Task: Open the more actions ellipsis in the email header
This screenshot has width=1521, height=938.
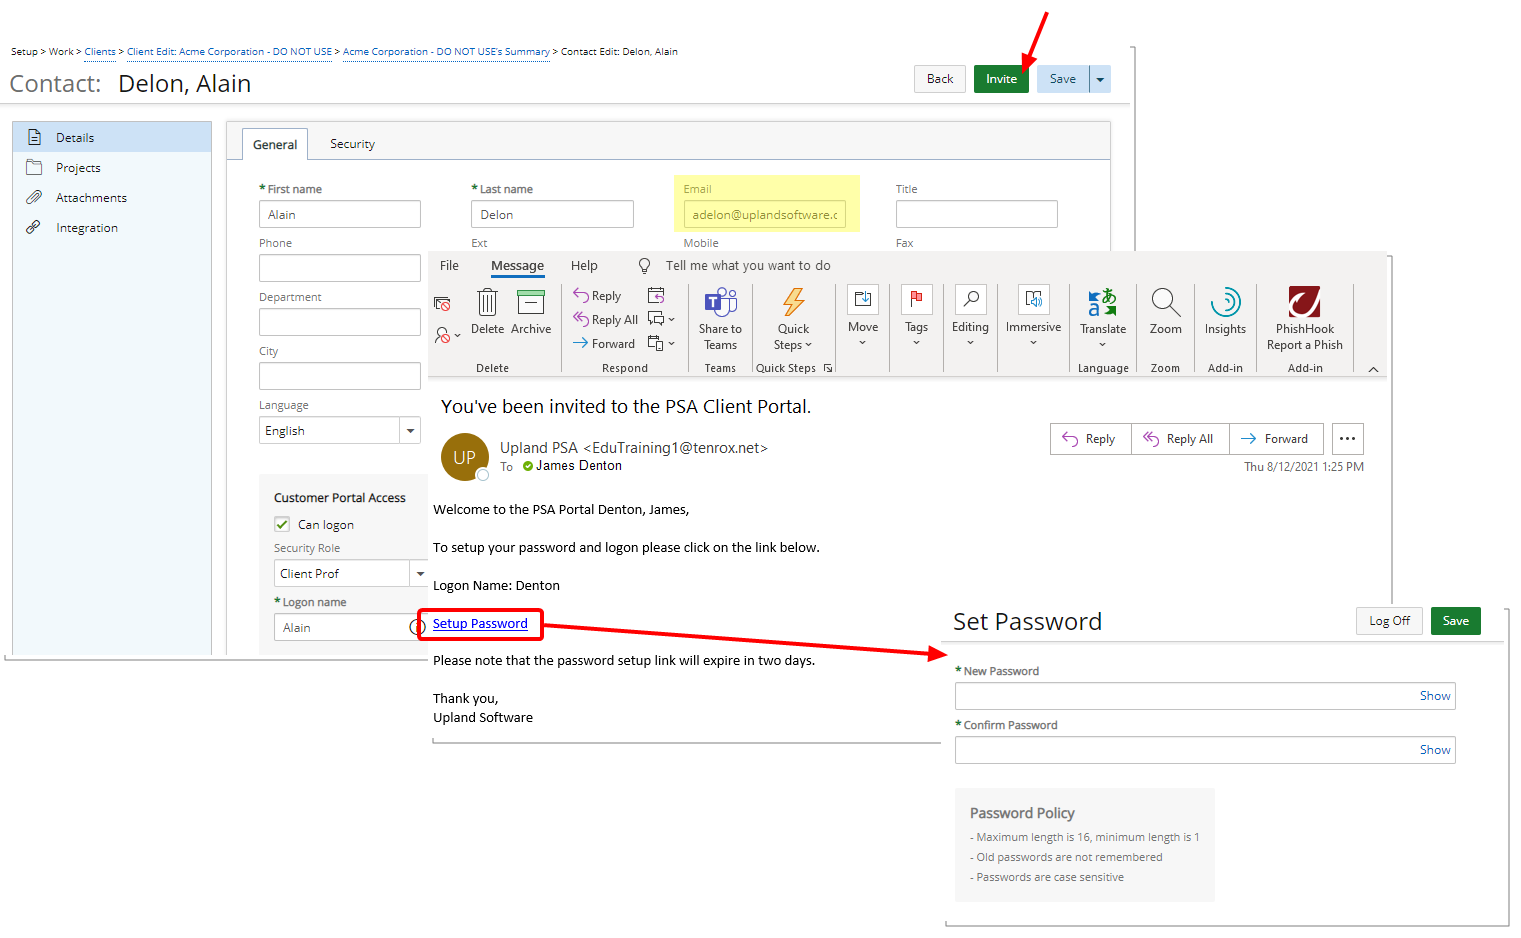Action: click(1348, 439)
